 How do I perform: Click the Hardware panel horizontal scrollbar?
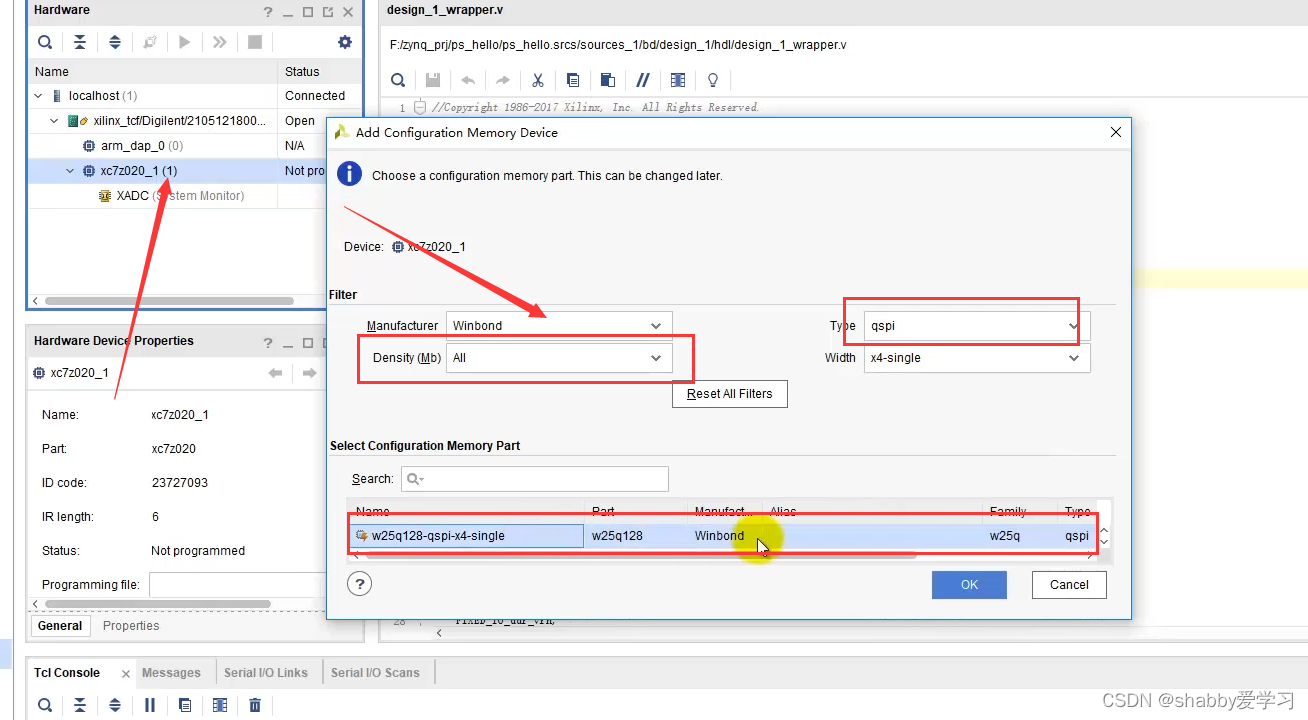point(169,301)
